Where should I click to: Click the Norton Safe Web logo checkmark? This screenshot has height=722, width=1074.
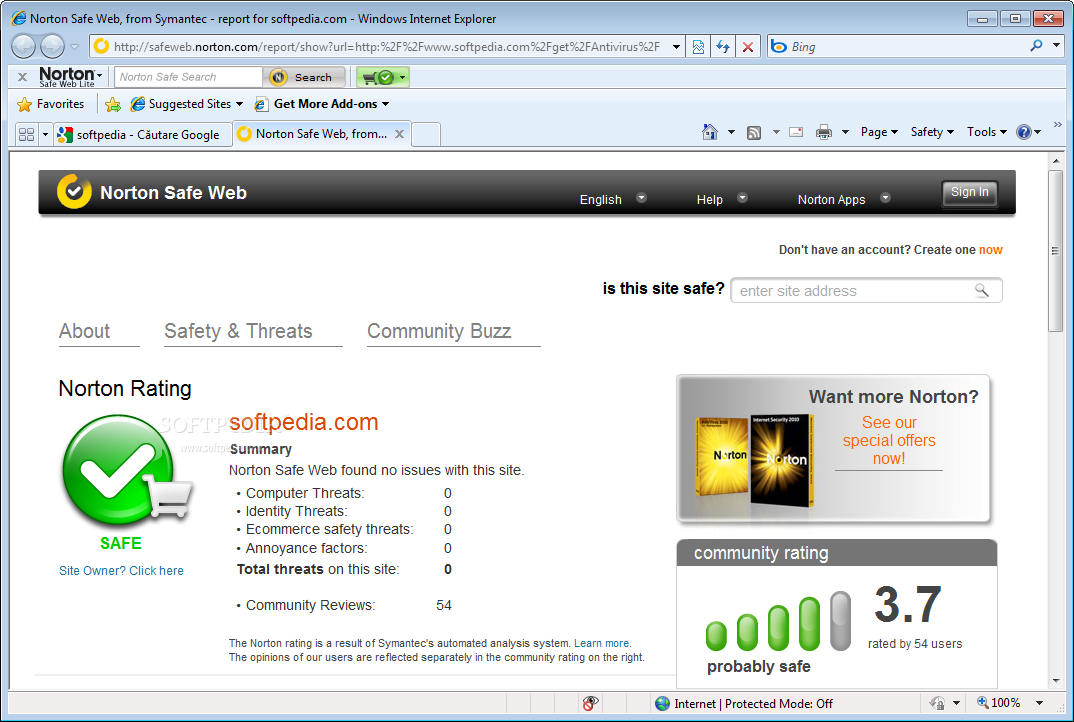click(74, 191)
